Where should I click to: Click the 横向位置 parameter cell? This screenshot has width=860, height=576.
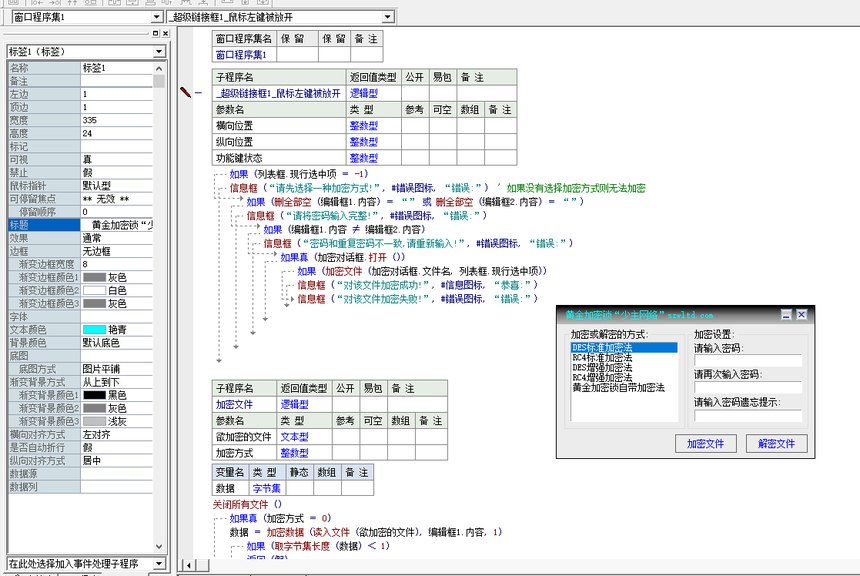pos(279,126)
